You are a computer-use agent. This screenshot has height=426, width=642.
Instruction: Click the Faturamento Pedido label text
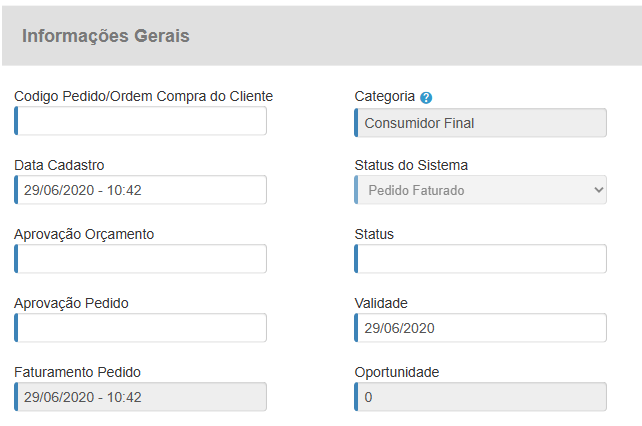point(78,372)
